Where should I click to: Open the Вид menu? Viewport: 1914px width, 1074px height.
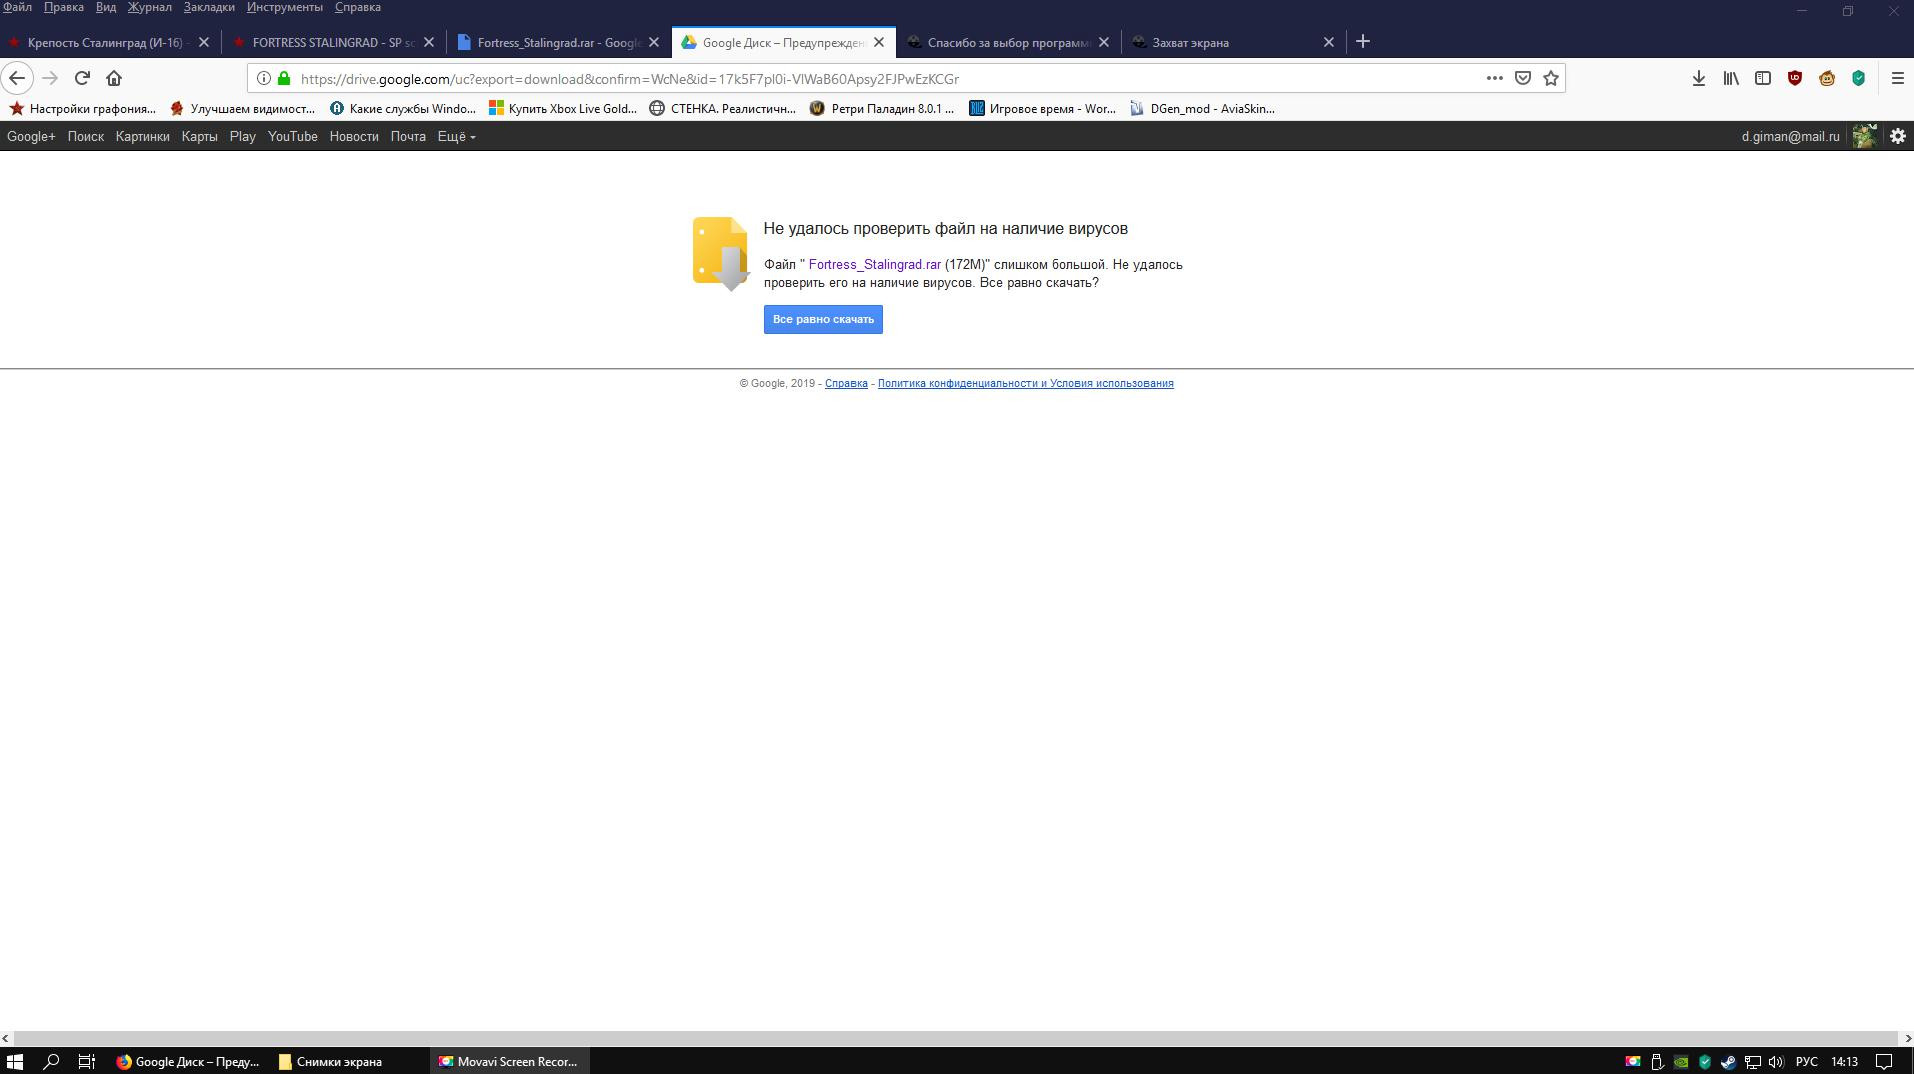(x=106, y=7)
